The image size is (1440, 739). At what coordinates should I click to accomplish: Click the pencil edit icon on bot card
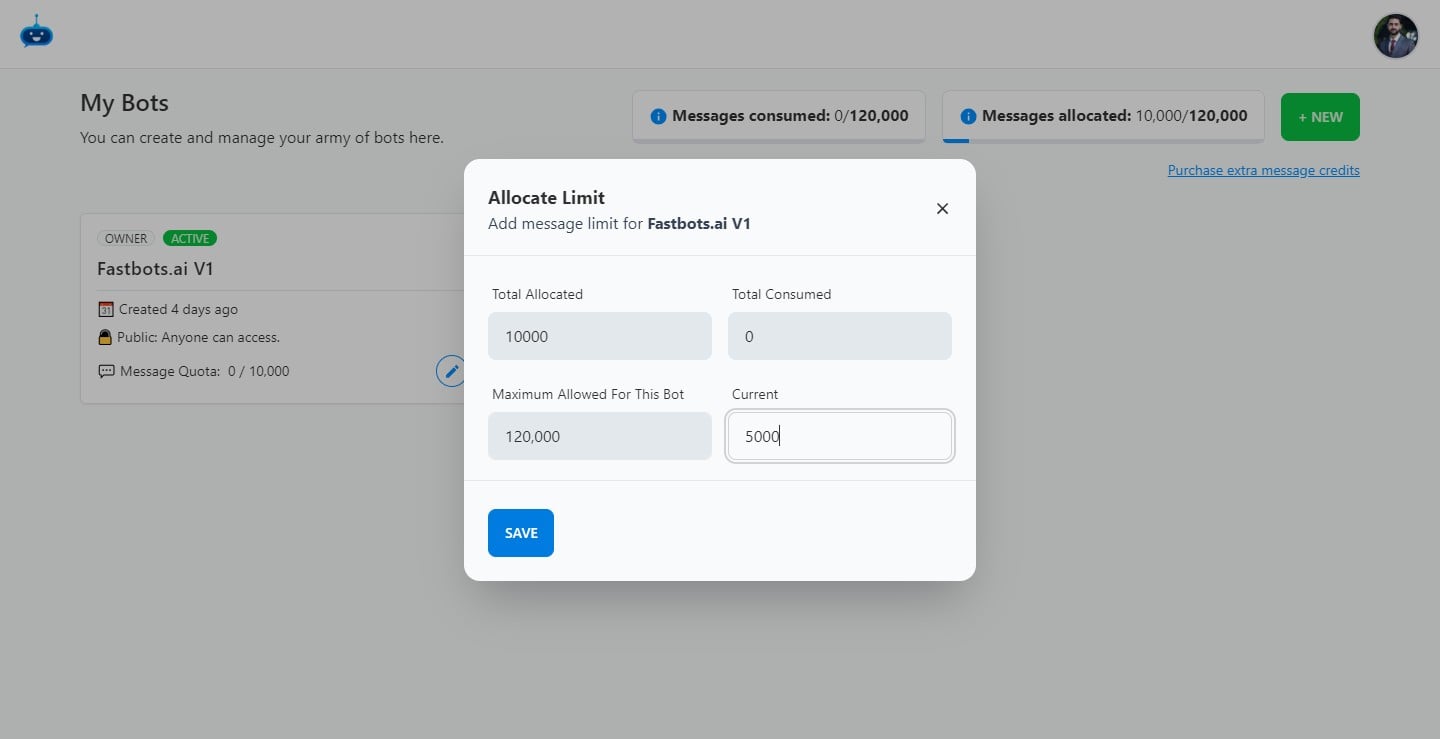click(x=452, y=371)
